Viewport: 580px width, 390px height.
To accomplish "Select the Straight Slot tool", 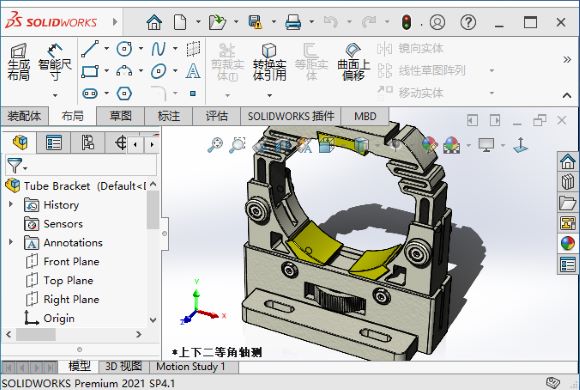I will [x=90, y=93].
